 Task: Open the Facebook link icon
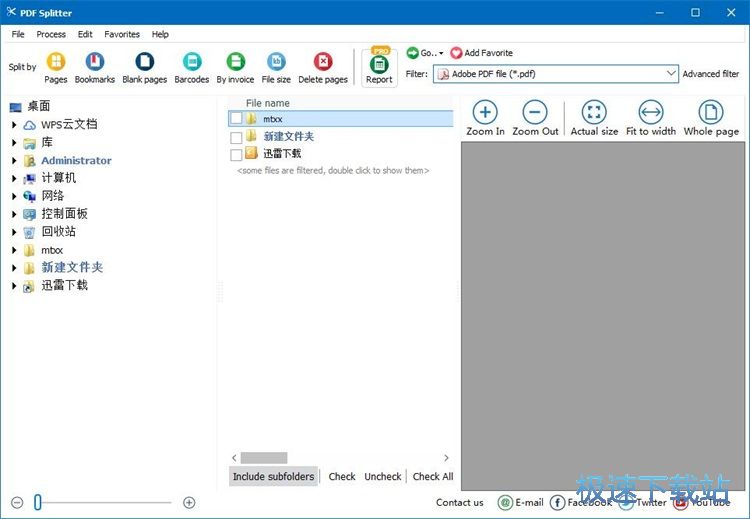tap(557, 502)
